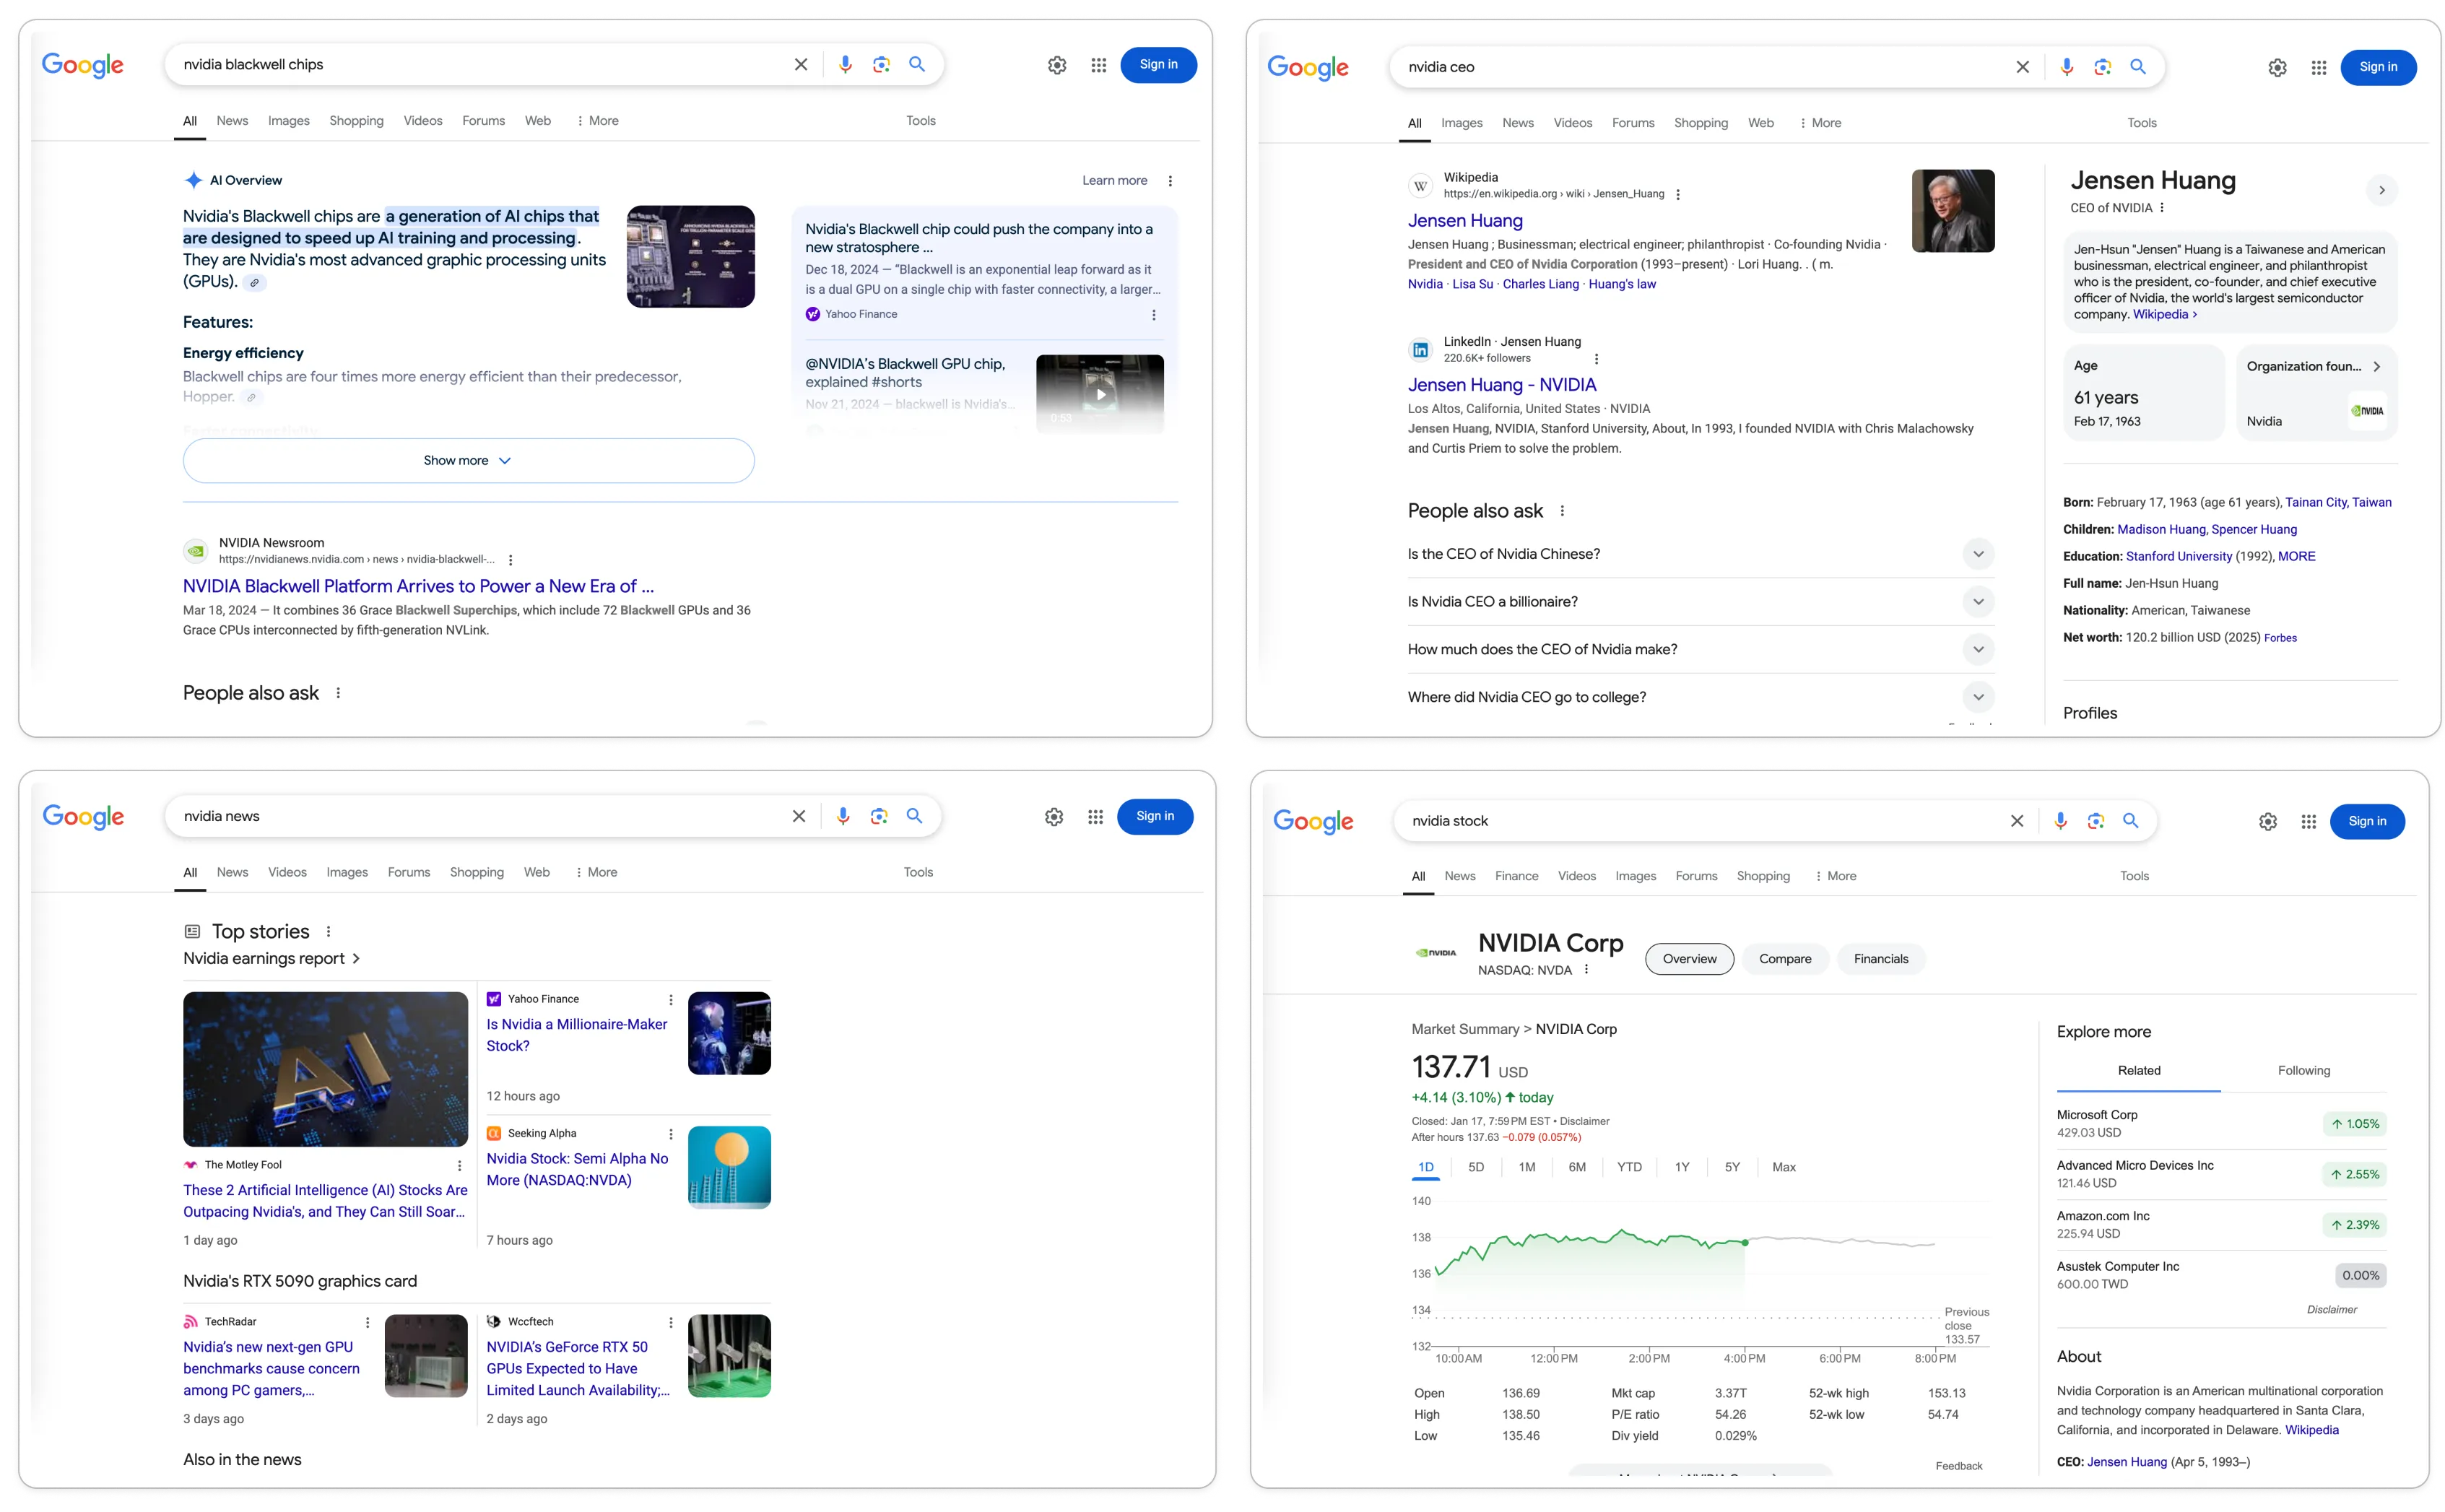The image size is (2445, 1512).
Task: Open options for Wikipedia Jensen Huang result
Action: click(1678, 195)
